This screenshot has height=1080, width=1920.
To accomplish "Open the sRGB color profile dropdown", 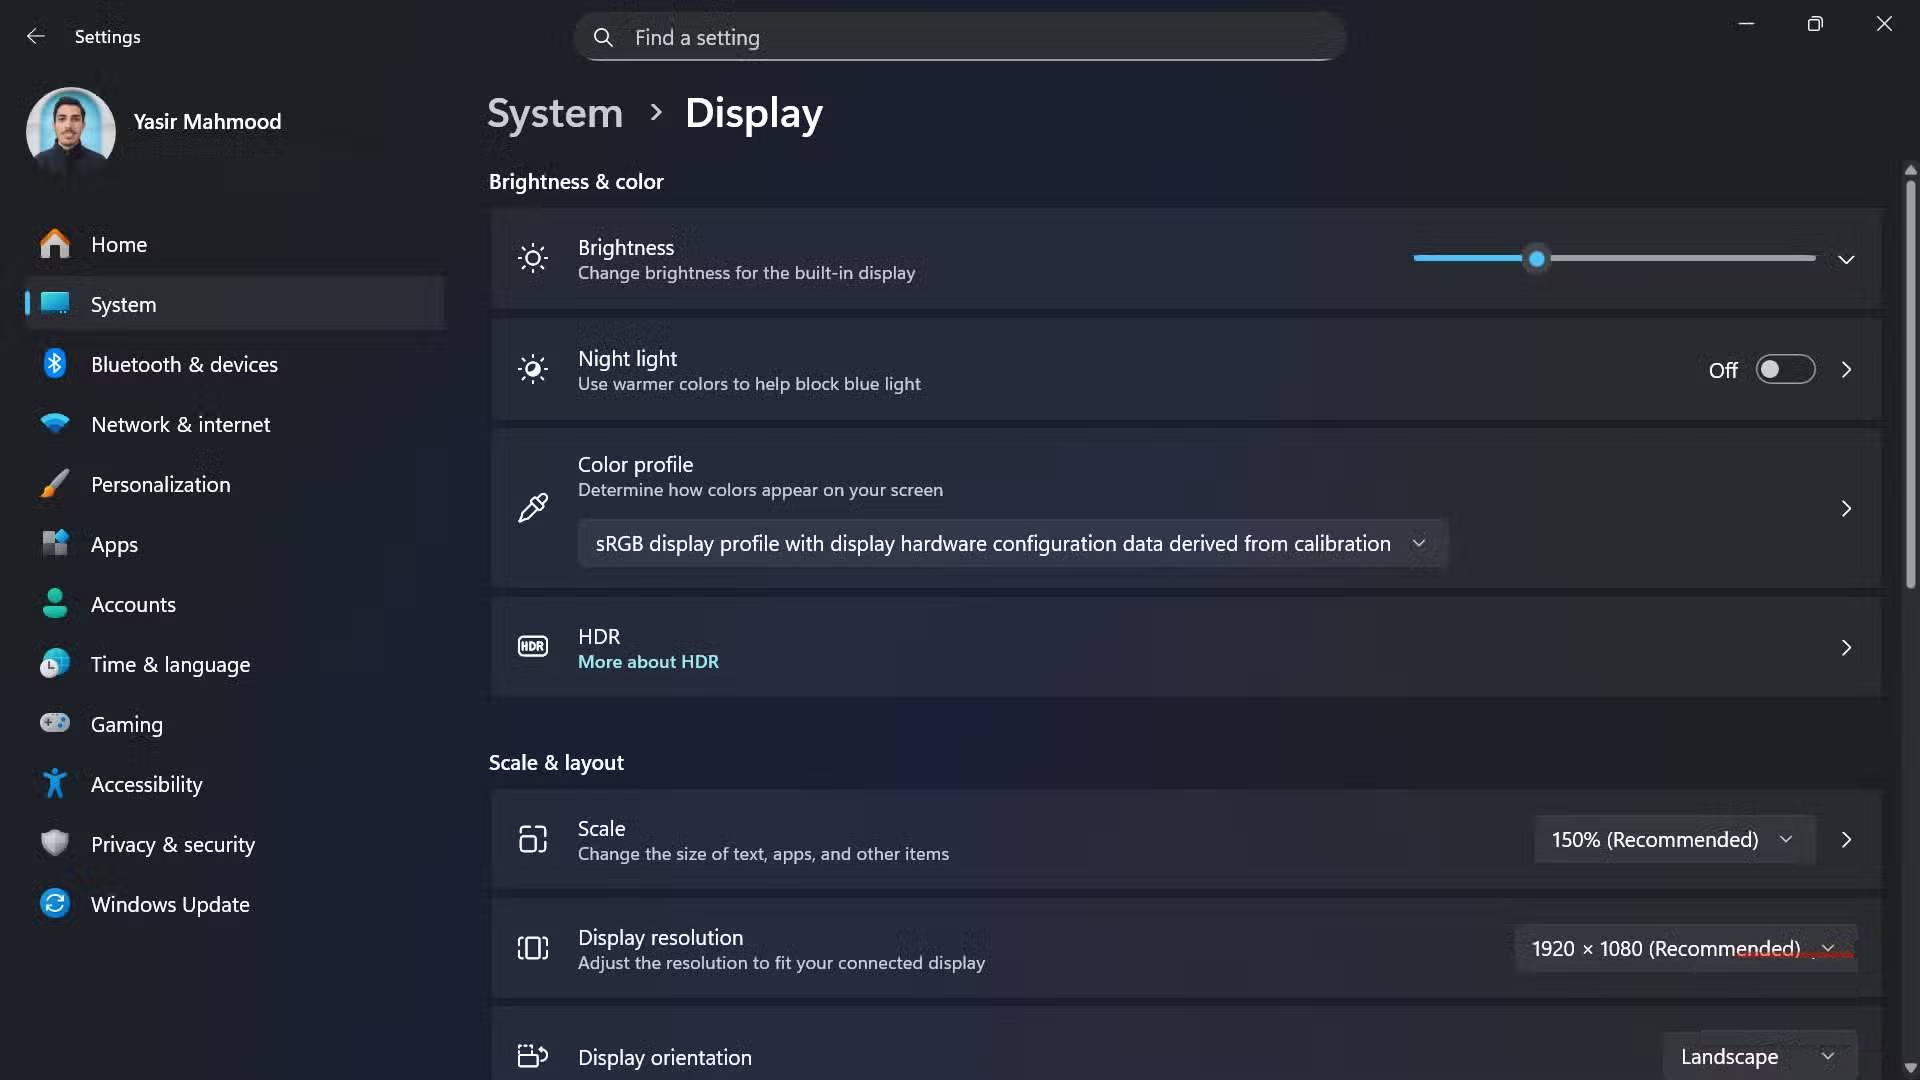I will (1012, 544).
